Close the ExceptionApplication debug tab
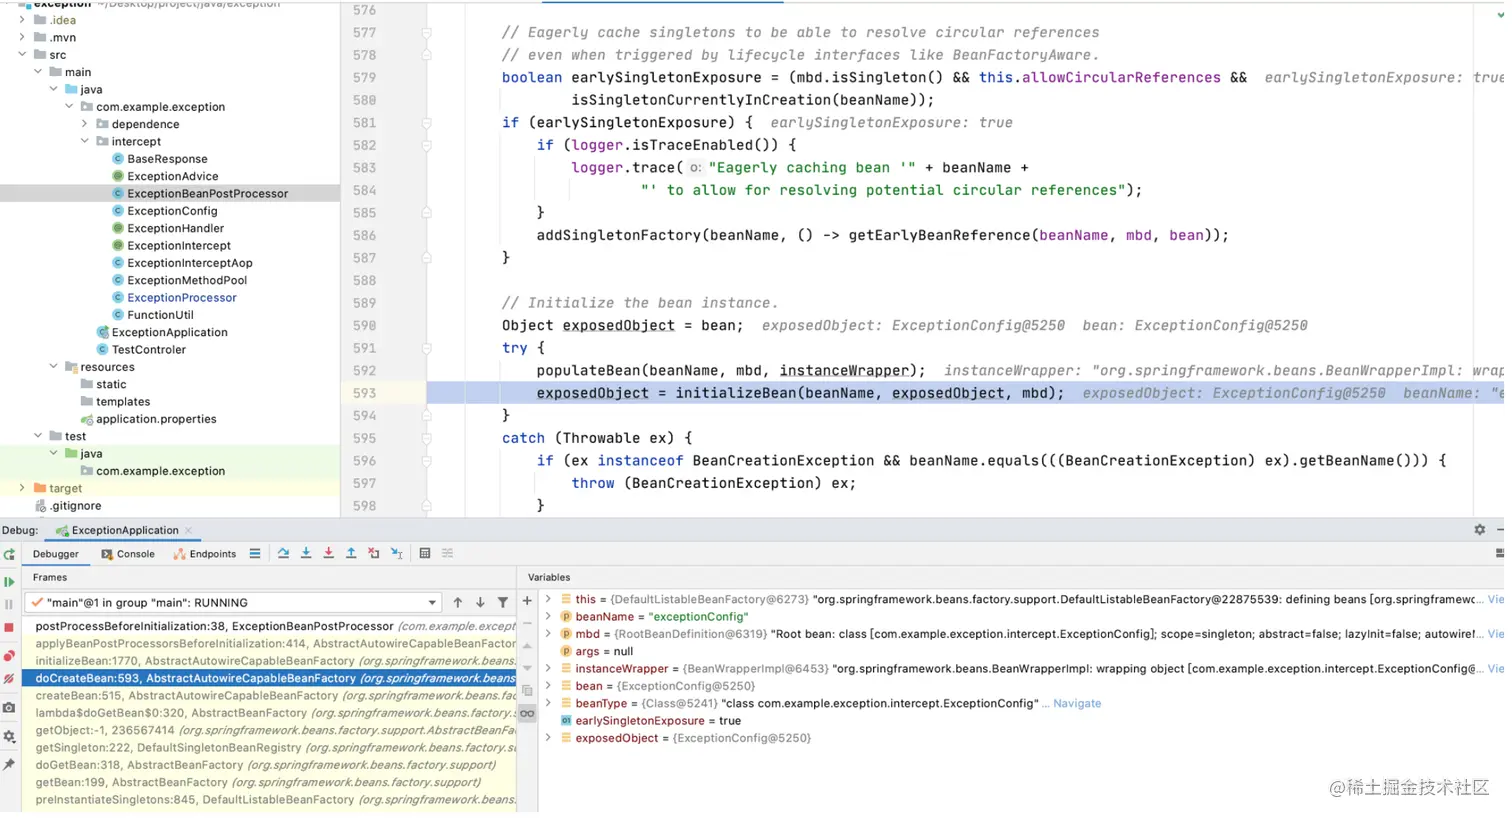The height and width of the screenshot is (820, 1512). pos(188,531)
